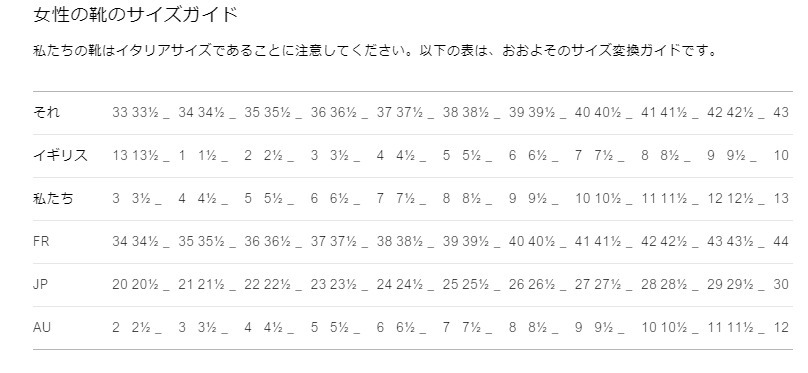Click size 33 in the それ row

tap(120, 112)
